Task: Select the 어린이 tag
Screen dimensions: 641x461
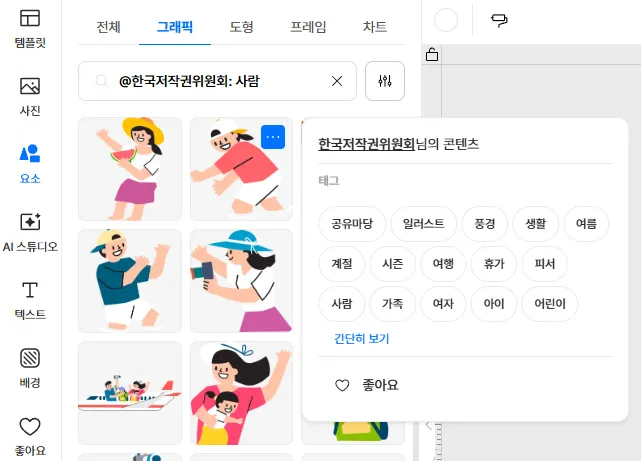Action: pos(550,304)
